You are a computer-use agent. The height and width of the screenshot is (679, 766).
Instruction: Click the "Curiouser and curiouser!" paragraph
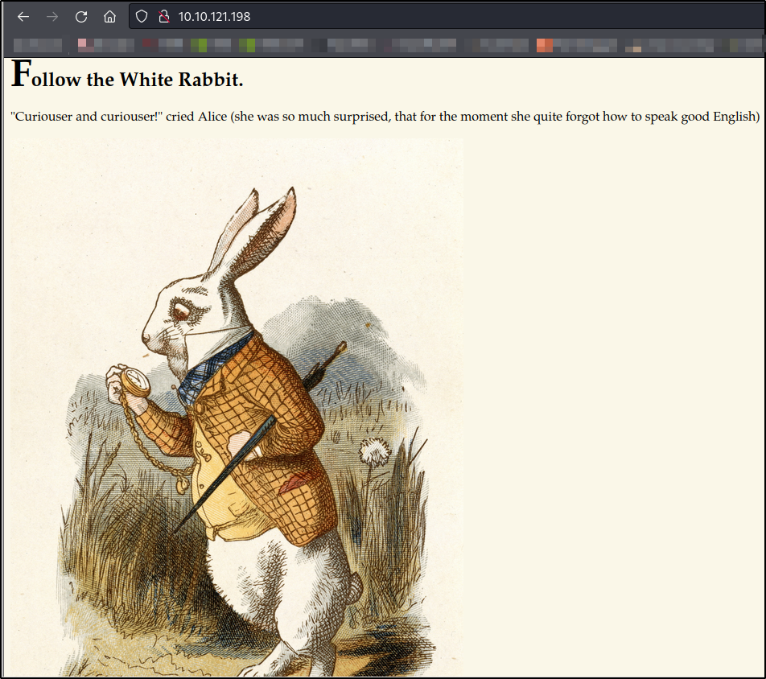(x=385, y=117)
